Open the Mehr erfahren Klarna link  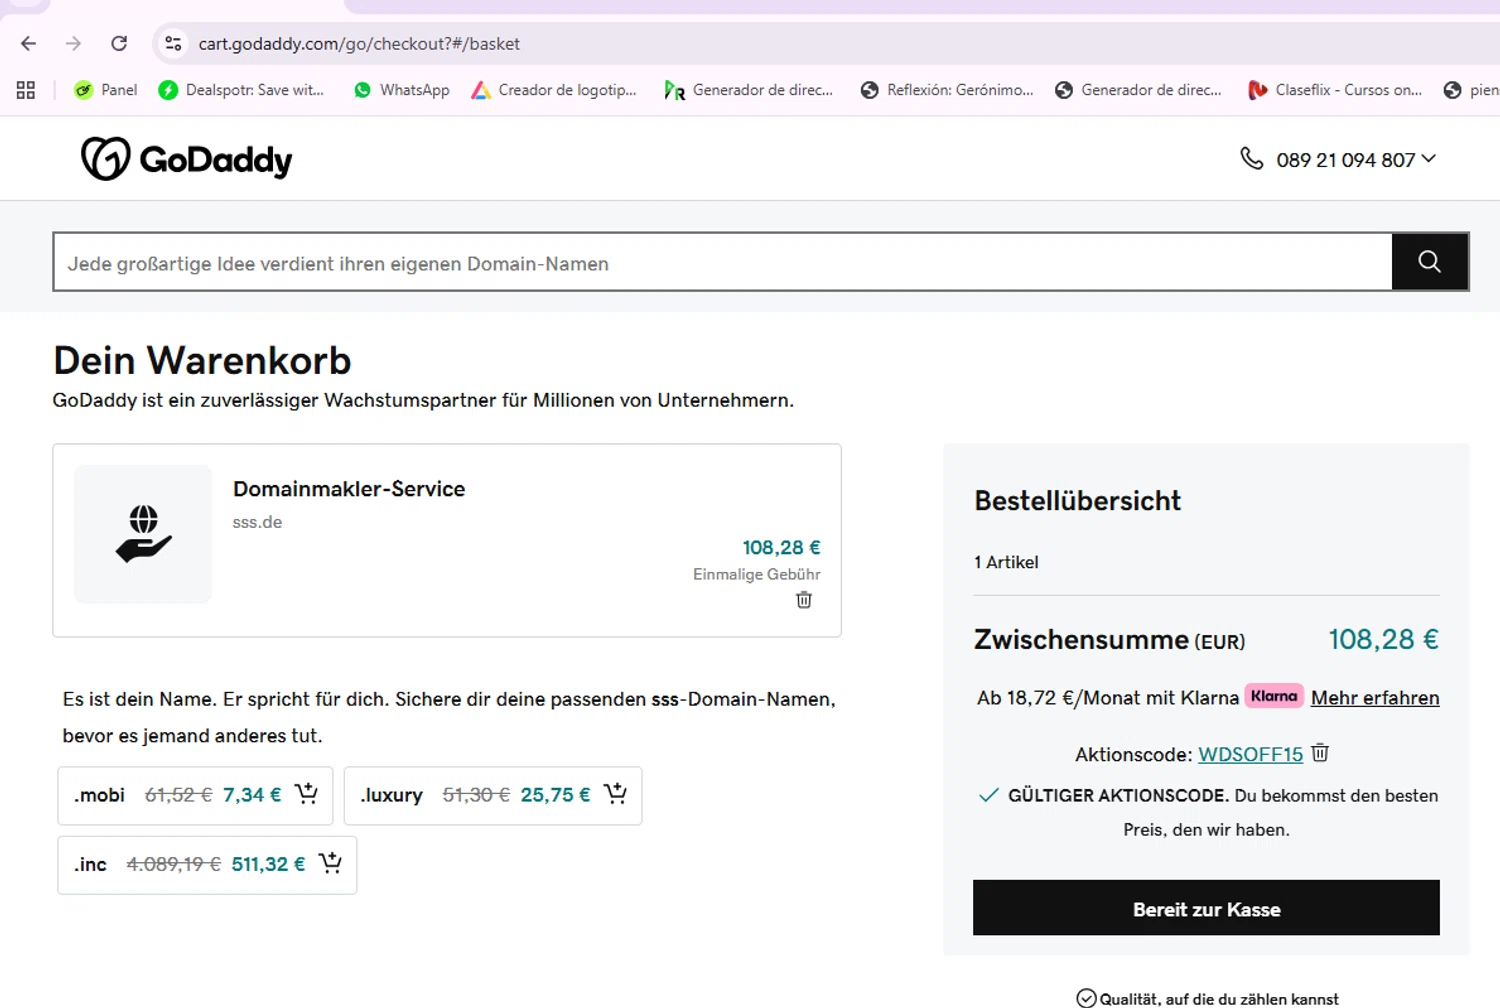tap(1375, 698)
